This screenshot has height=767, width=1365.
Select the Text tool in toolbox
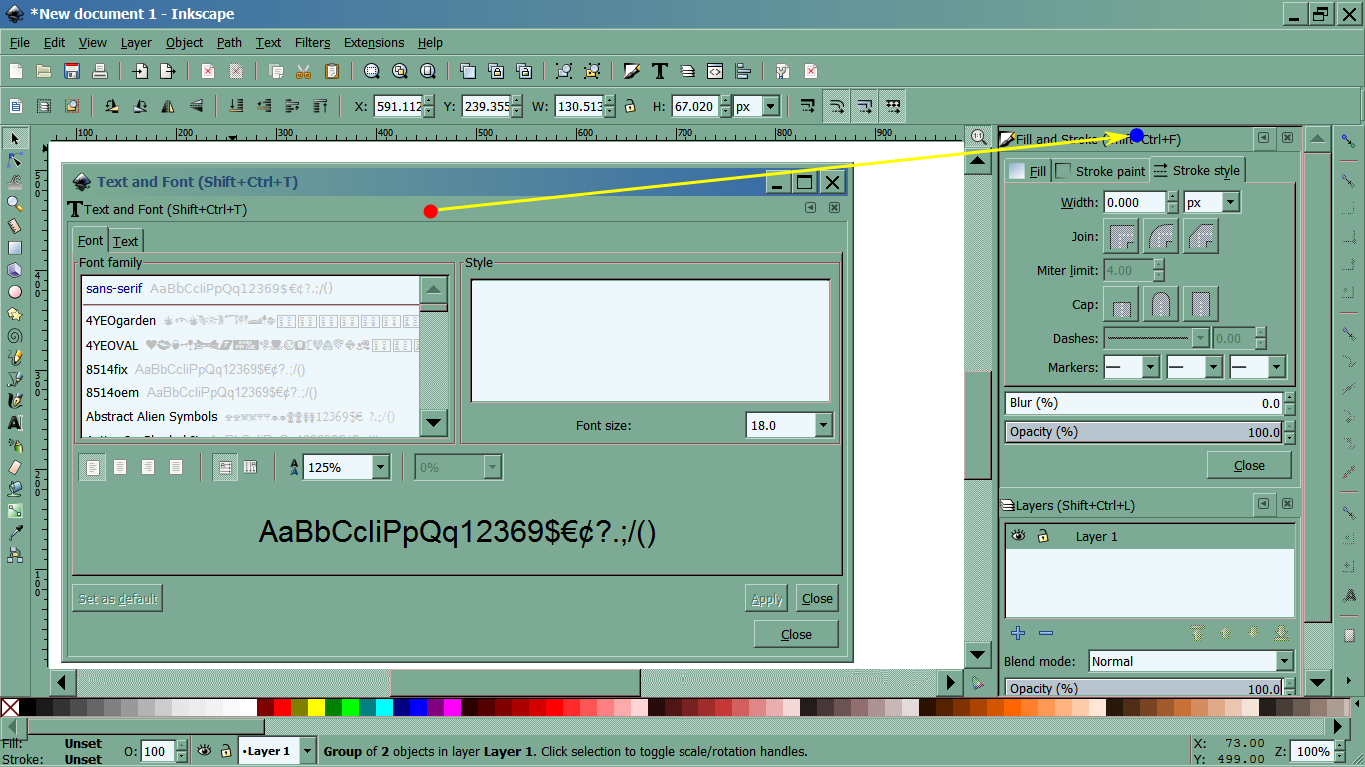15,423
